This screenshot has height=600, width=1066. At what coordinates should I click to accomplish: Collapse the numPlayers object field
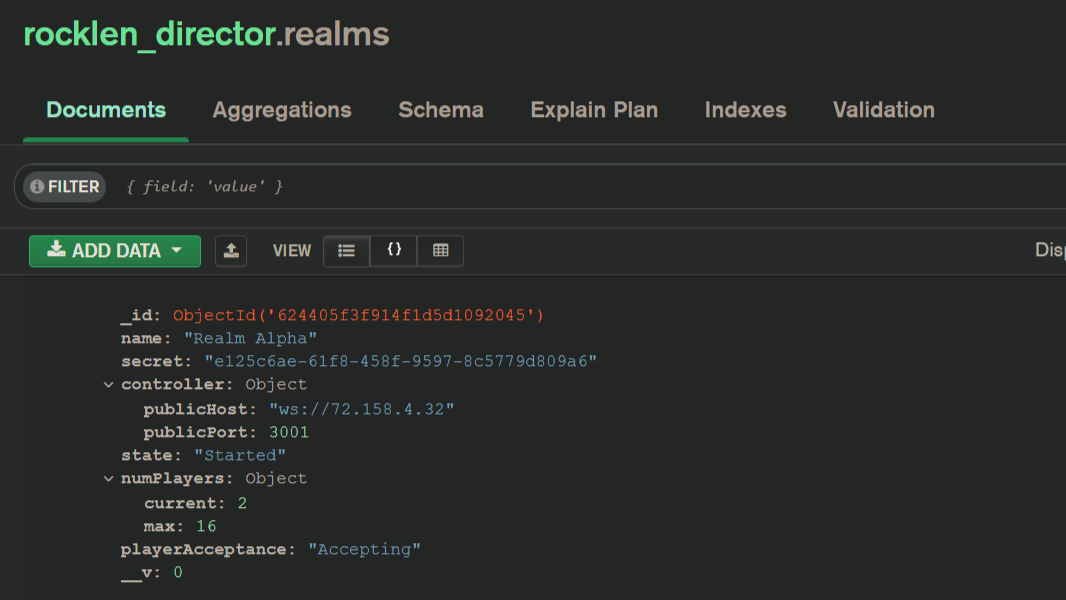tap(108, 478)
